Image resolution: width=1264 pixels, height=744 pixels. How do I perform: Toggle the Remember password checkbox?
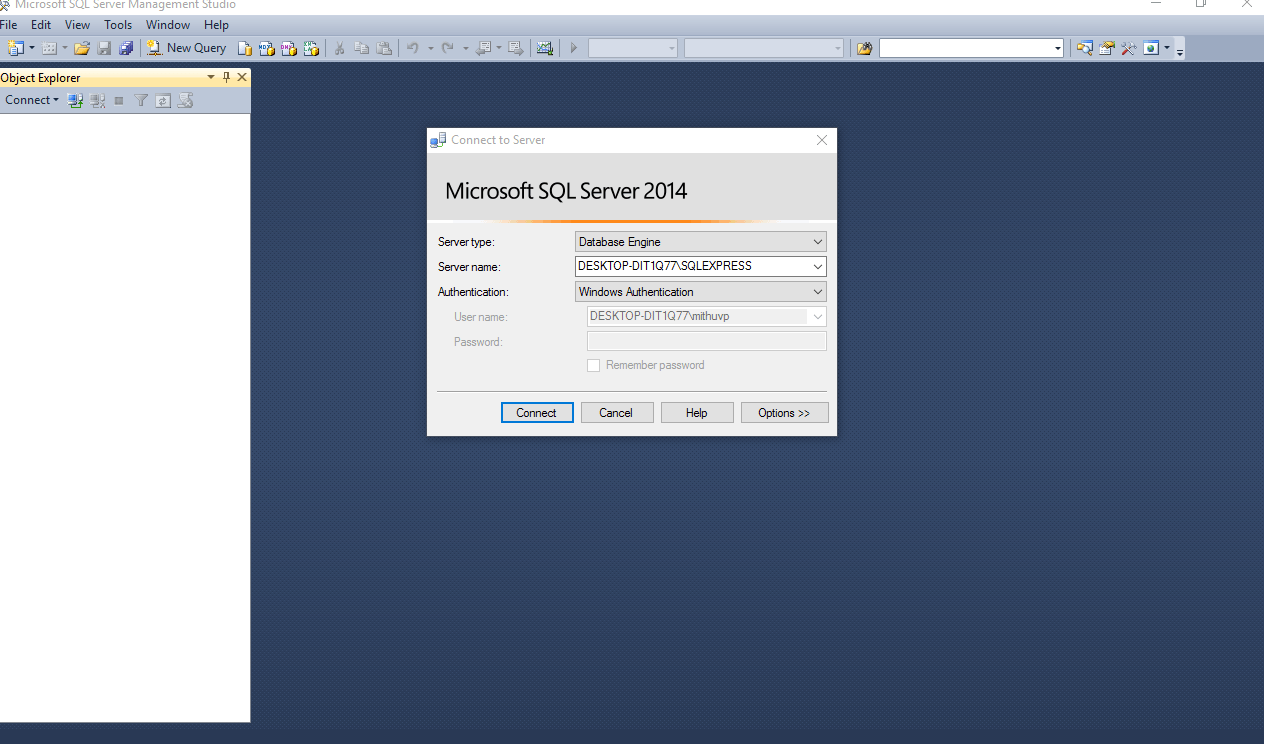pos(594,366)
